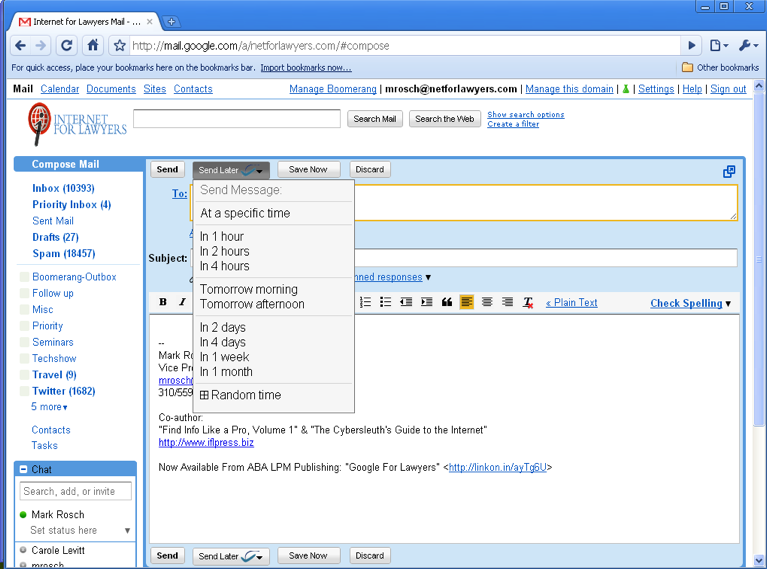Go back with the browser back arrow
Viewport: 767px width, 569px height.
click(x=20, y=46)
